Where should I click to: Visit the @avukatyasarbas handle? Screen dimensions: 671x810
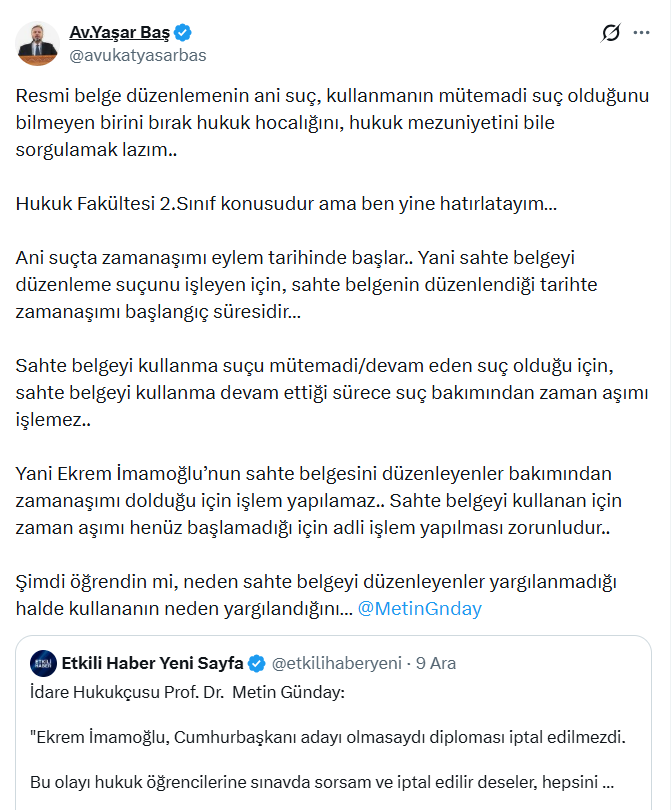137,55
